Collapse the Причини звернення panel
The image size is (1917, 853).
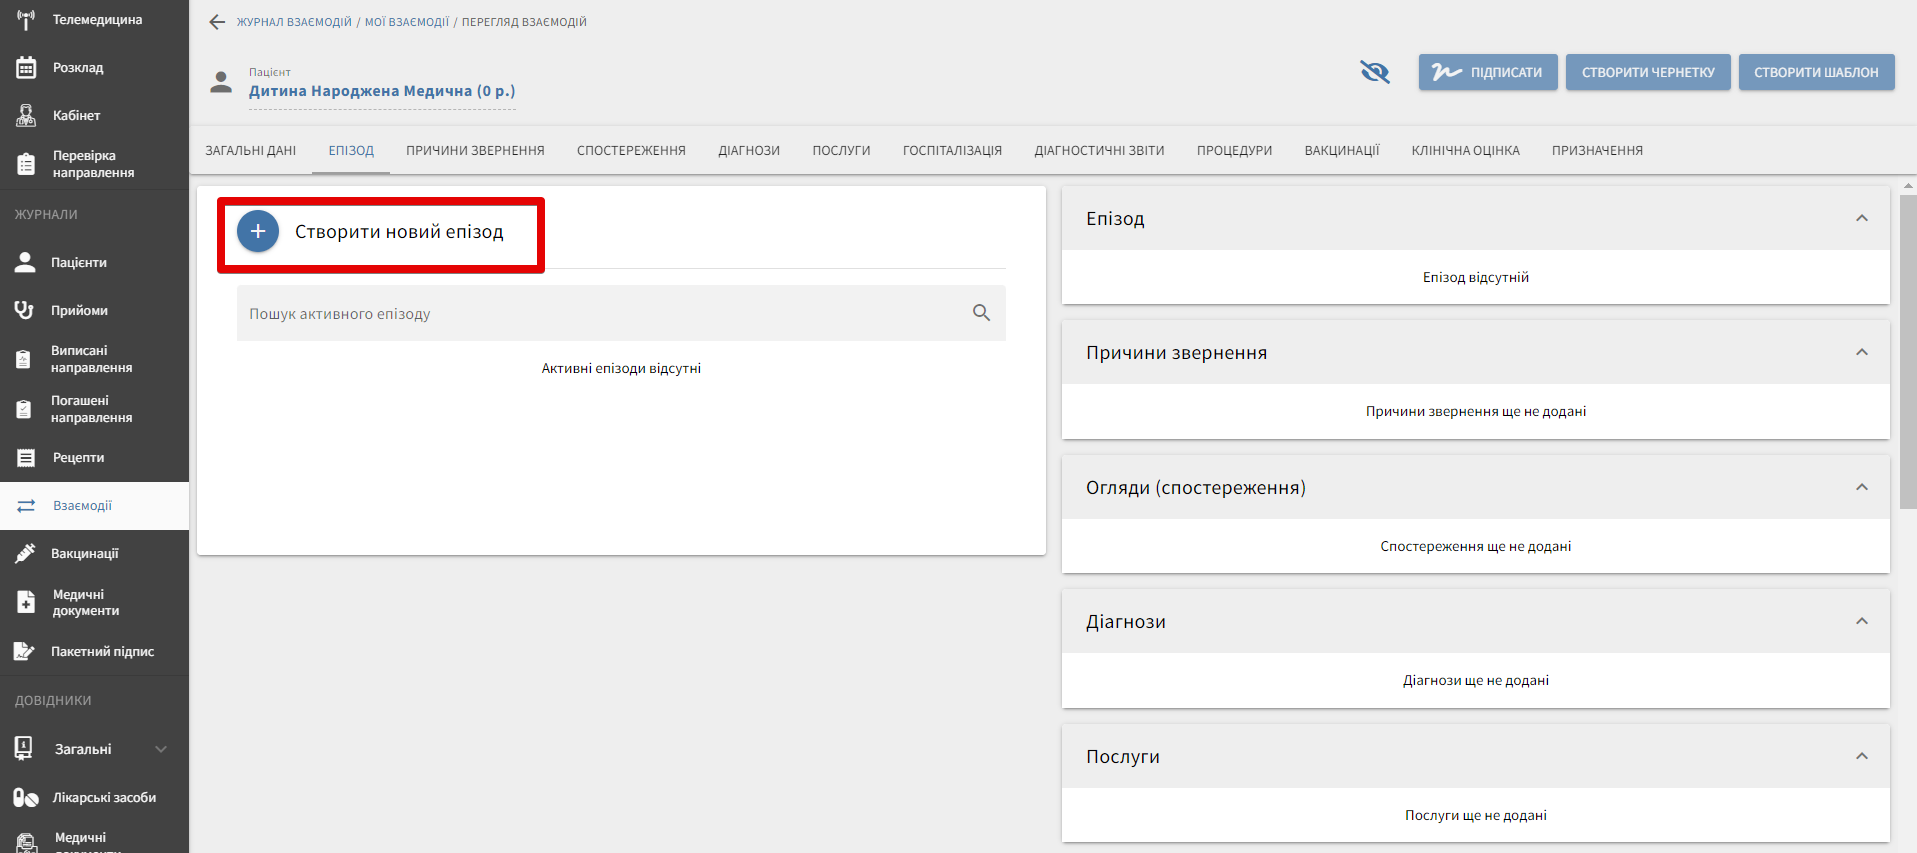1861,353
